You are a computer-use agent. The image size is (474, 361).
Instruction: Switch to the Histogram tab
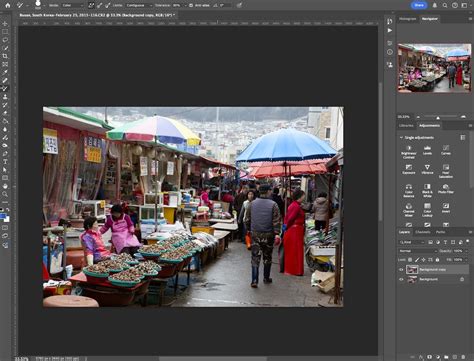click(x=408, y=19)
